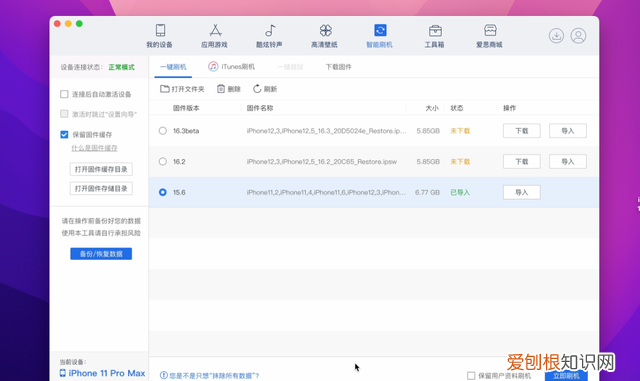The image size is (640, 381).
Task: Click 打开文件夹 open folder toolbar item
Action: 182,89
